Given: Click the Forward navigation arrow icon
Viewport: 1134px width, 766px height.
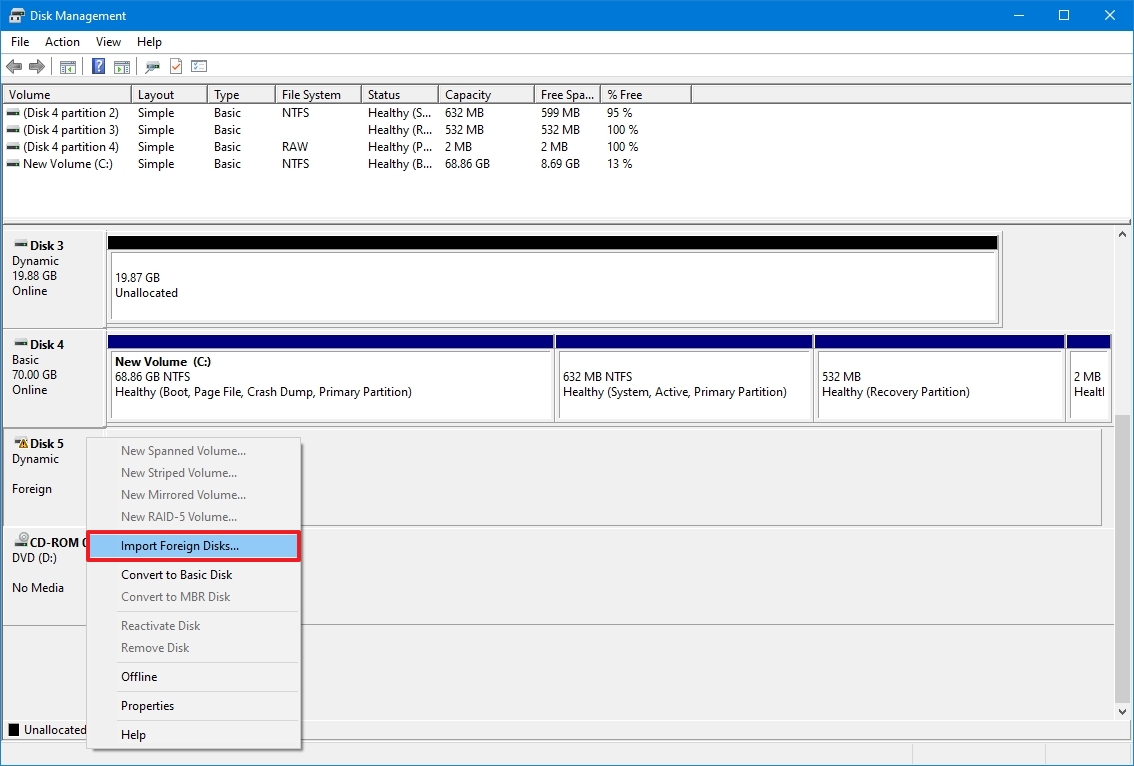Looking at the screenshot, I should 38,66.
